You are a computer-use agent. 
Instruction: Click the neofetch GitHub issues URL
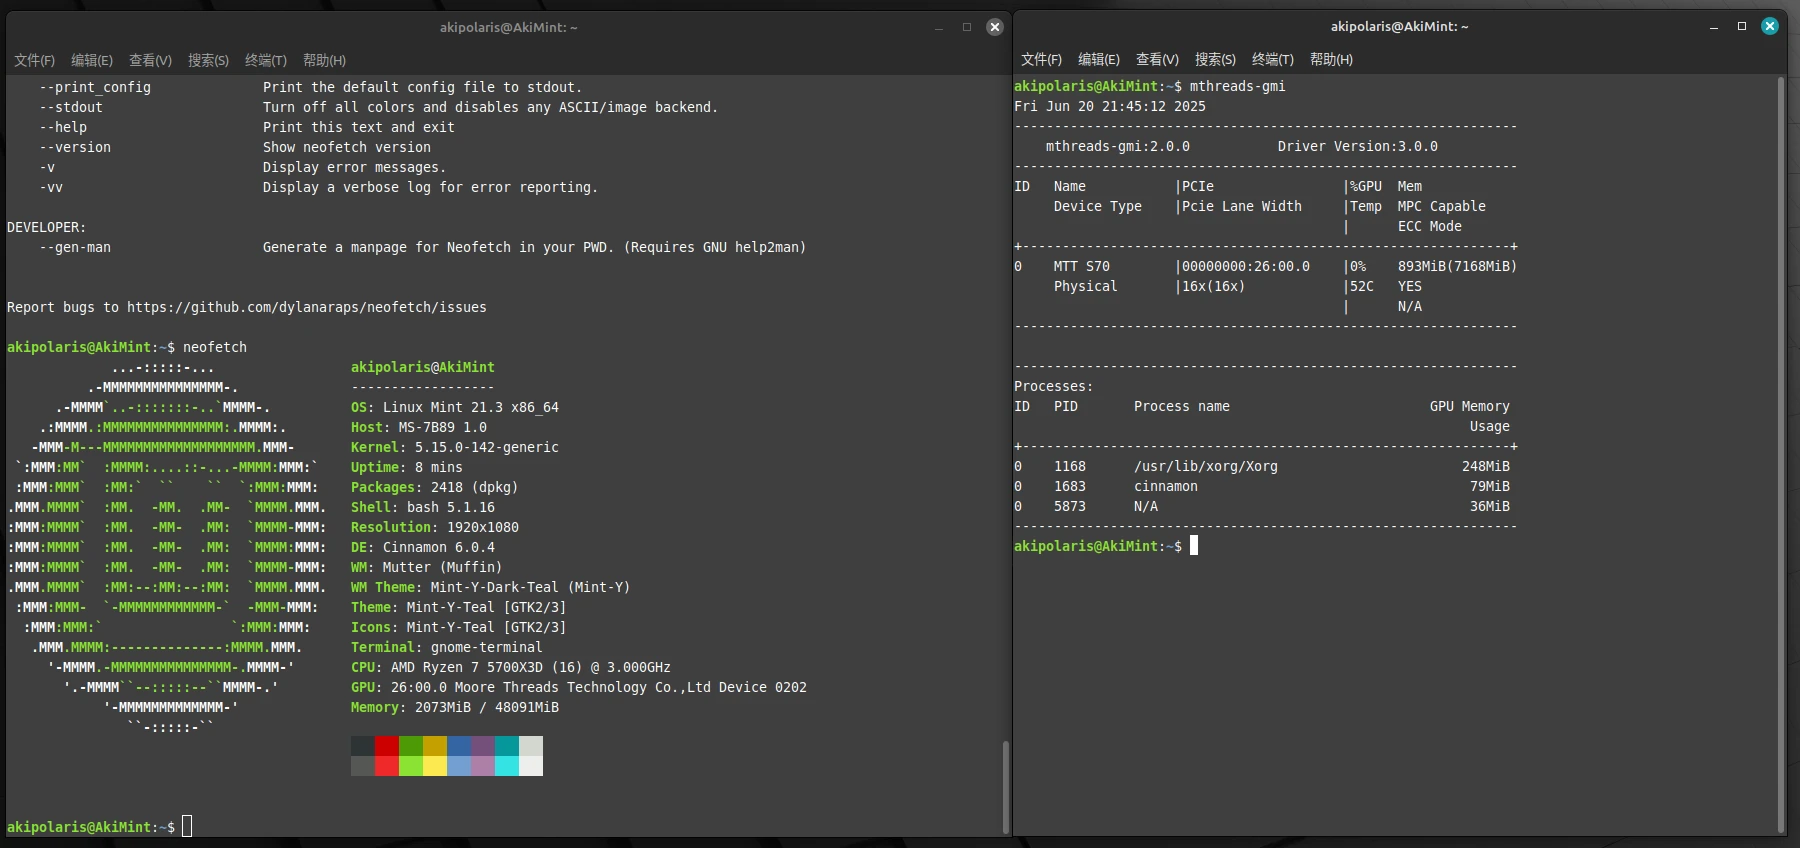pyautogui.click(x=307, y=307)
